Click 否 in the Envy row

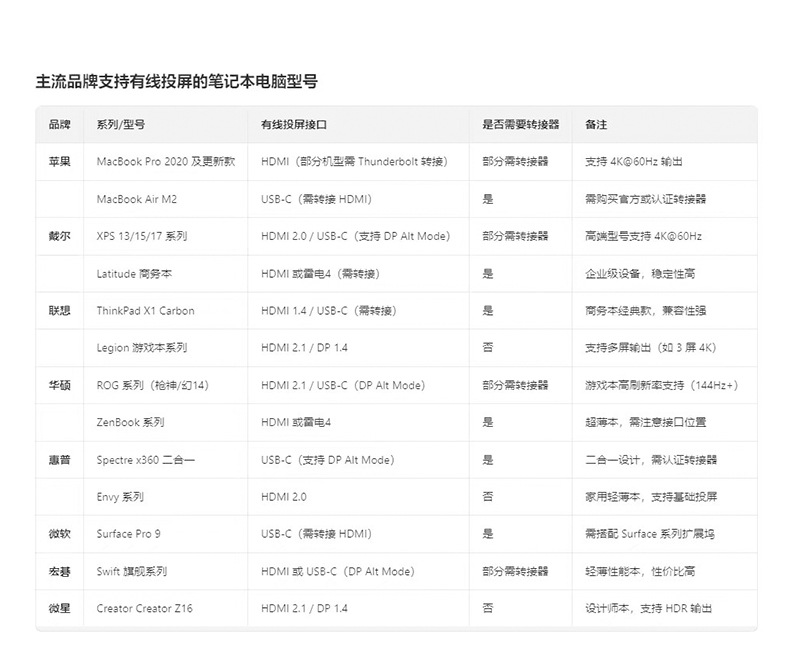pos(488,497)
